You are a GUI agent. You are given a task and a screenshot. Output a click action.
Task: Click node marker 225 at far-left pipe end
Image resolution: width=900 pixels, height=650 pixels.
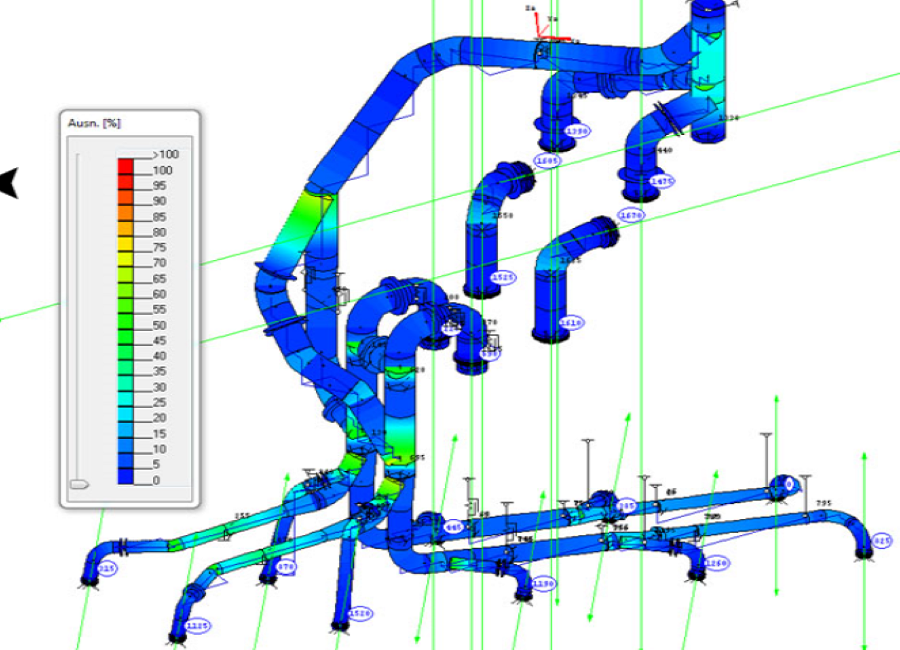tap(106, 569)
